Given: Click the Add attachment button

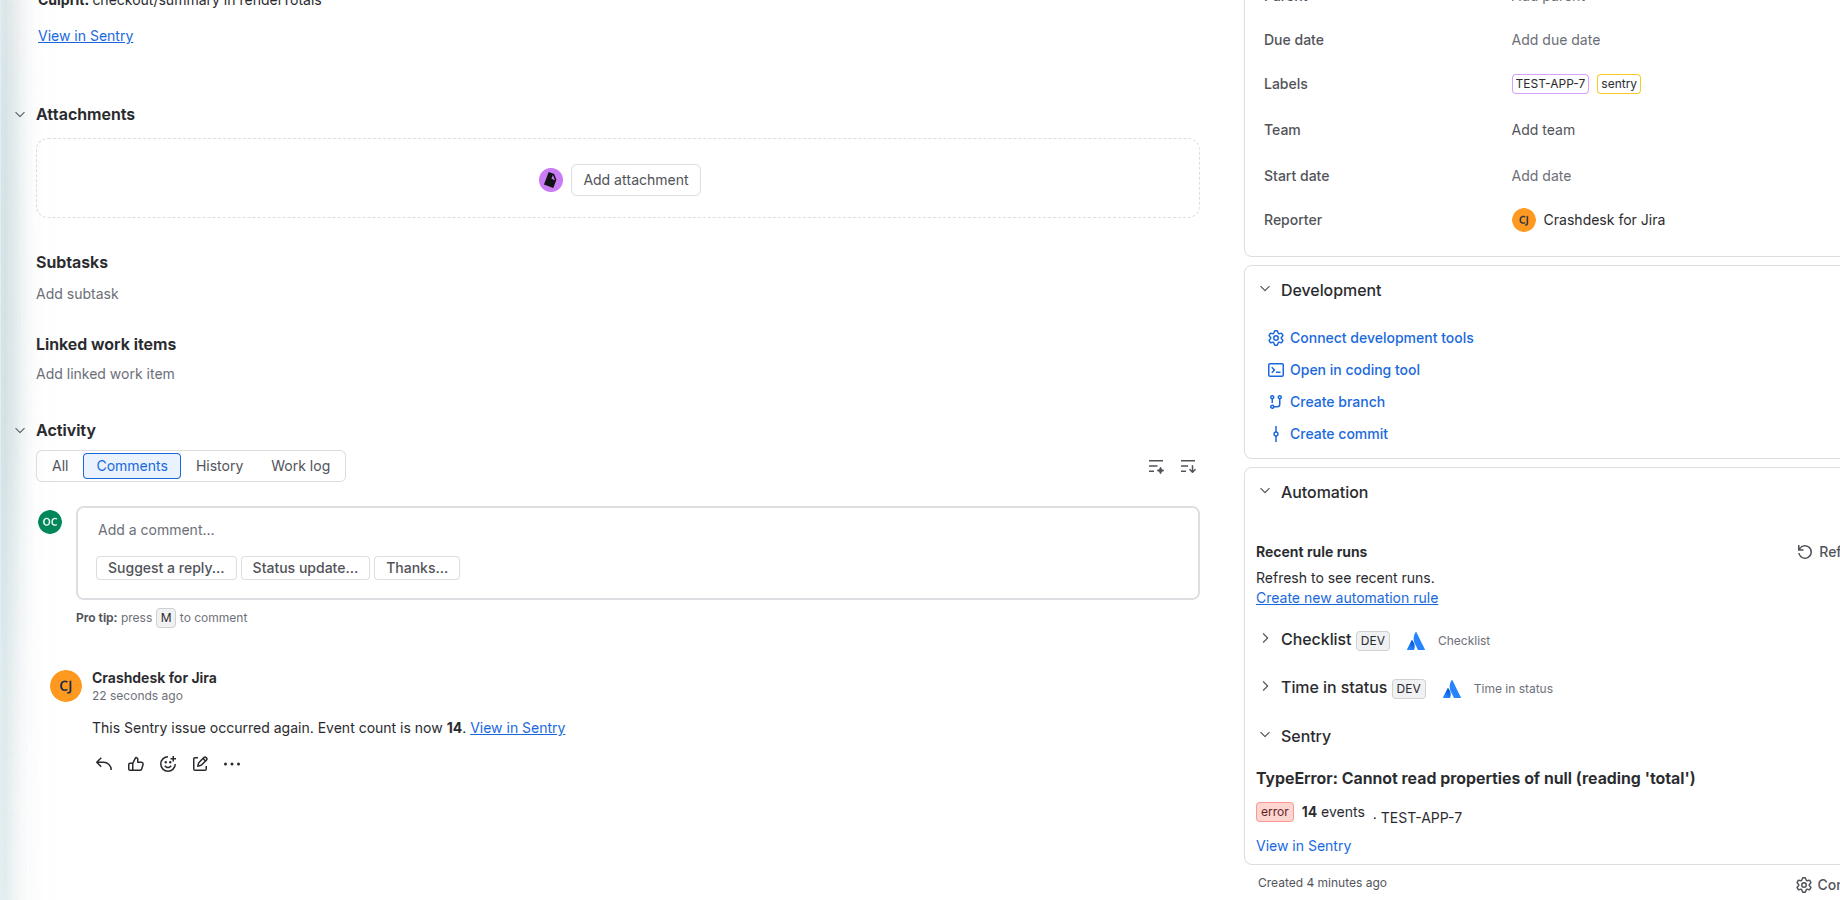Looking at the screenshot, I should point(636,180).
